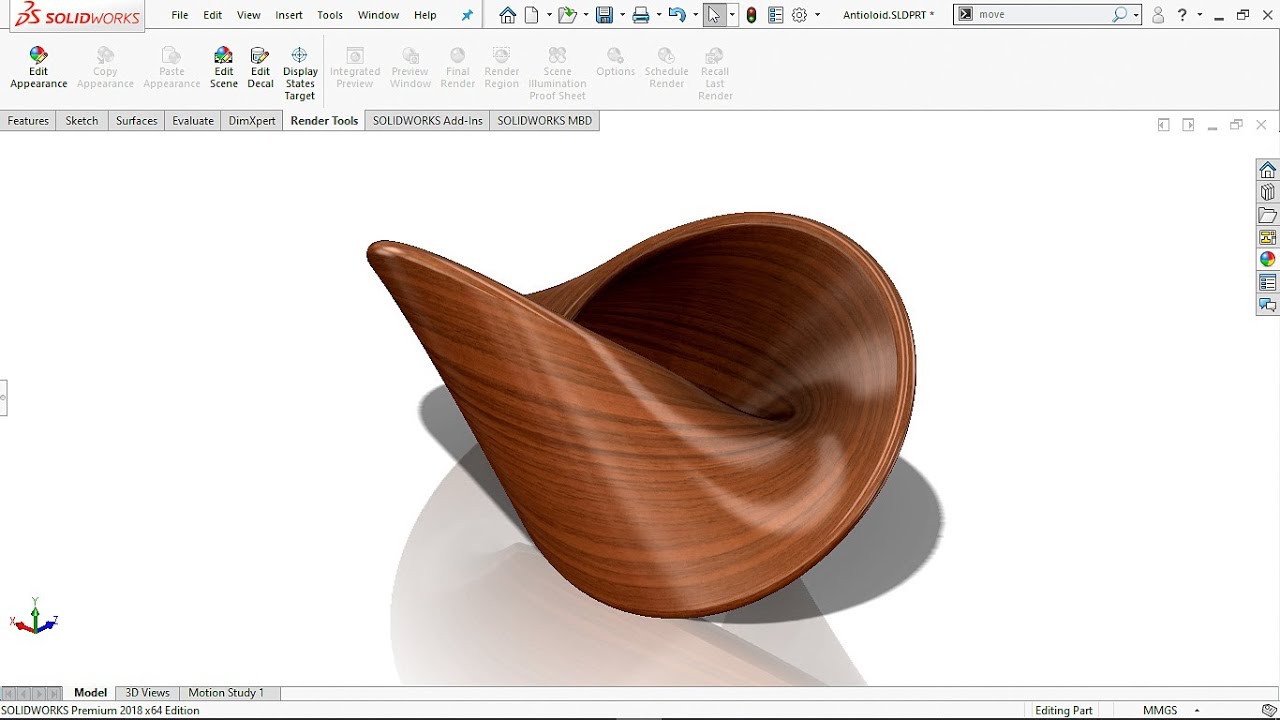
Task: Click the Home icon in the top toolbar
Action: pyautogui.click(x=508, y=15)
